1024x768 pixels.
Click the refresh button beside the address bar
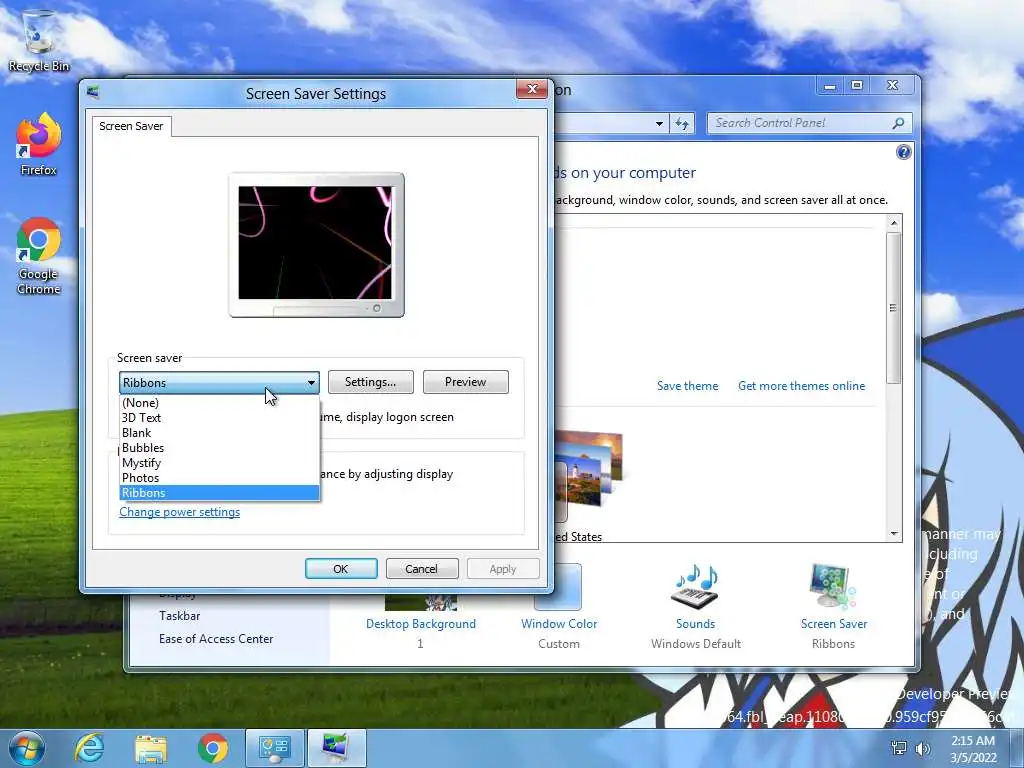(682, 123)
